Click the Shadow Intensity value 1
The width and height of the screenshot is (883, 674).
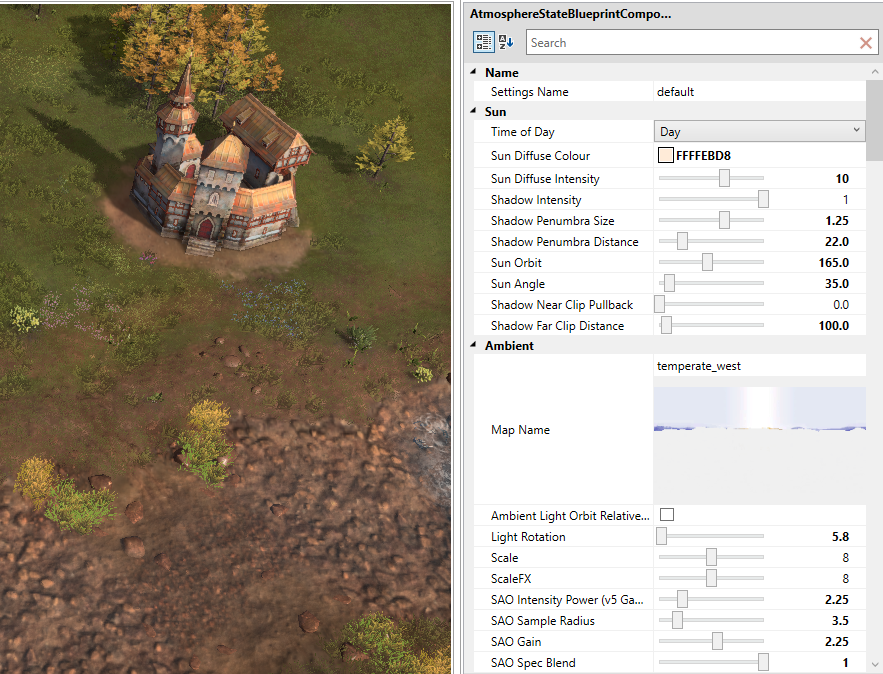click(x=845, y=199)
